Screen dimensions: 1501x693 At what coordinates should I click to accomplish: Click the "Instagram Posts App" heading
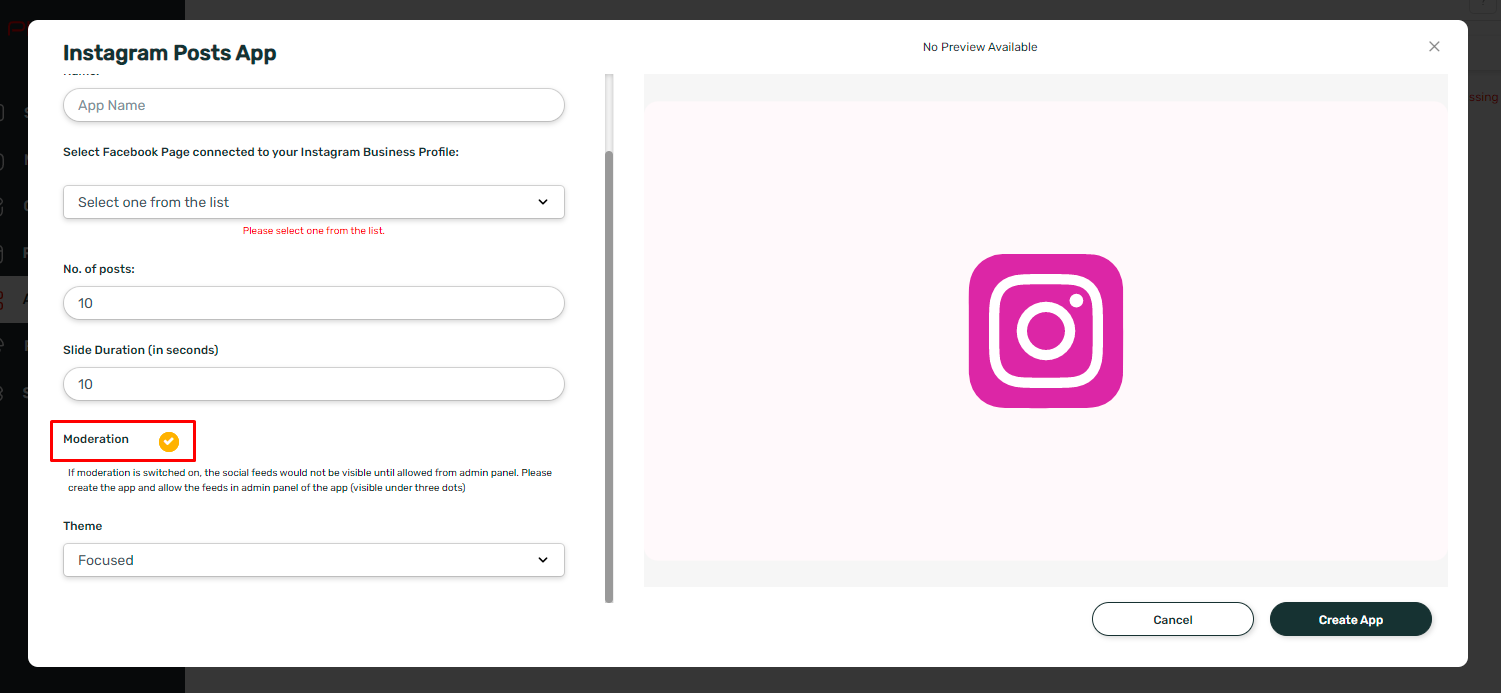(170, 53)
